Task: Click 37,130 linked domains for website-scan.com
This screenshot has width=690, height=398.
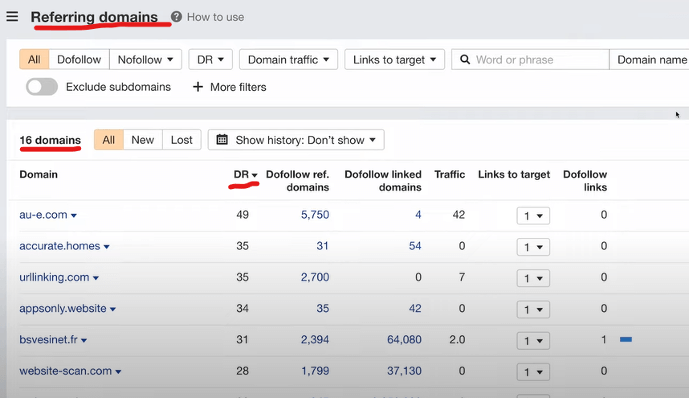Action: [x=404, y=371]
